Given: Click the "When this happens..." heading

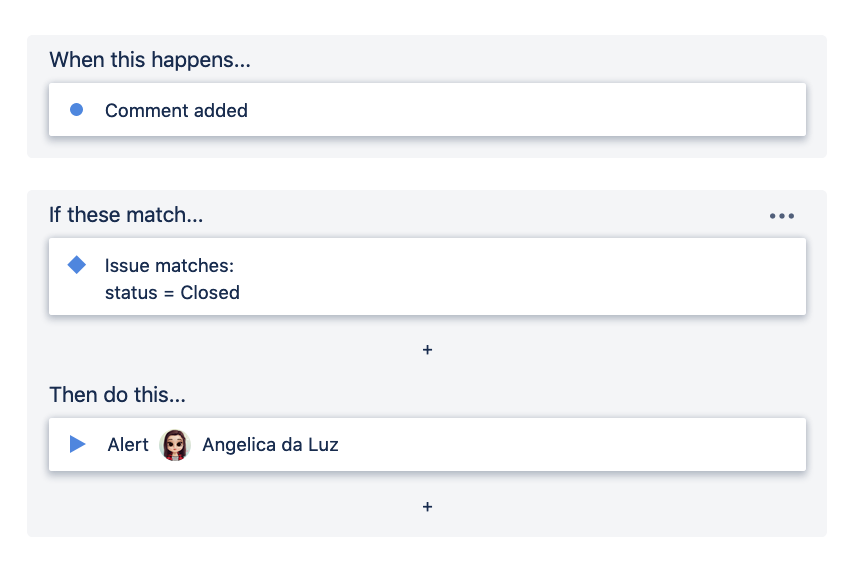Looking at the screenshot, I should [150, 60].
